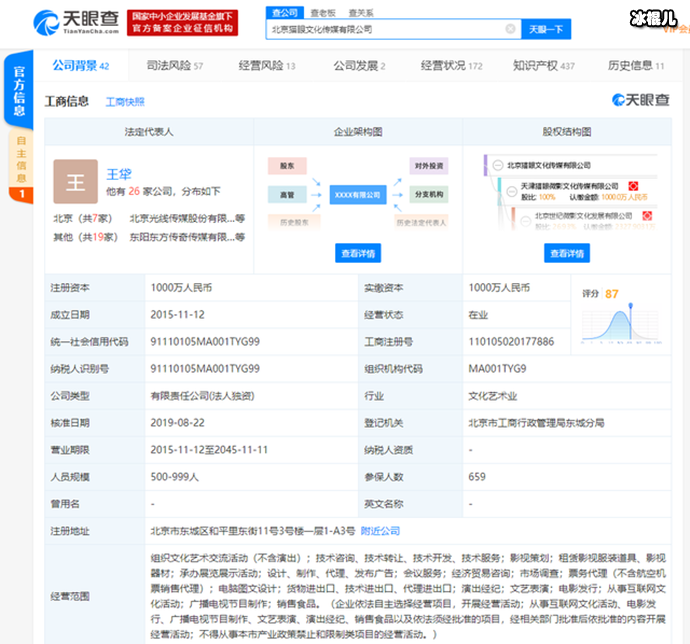Viewport: 690px width, 644px height.
Task: Open the 公司发展 2 tab
Action: (x=359, y=66)
